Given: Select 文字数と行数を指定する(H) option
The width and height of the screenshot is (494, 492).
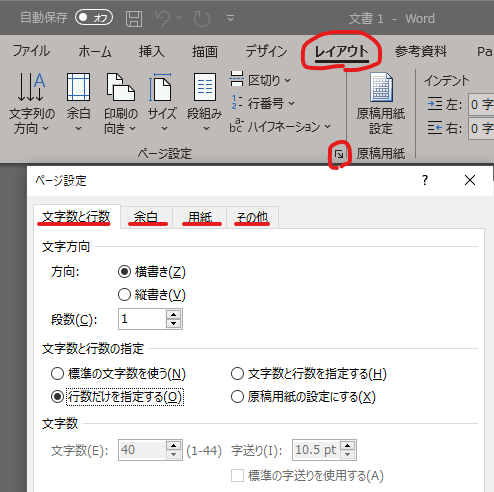Looking at the screenshot, I should click(237, 374).
